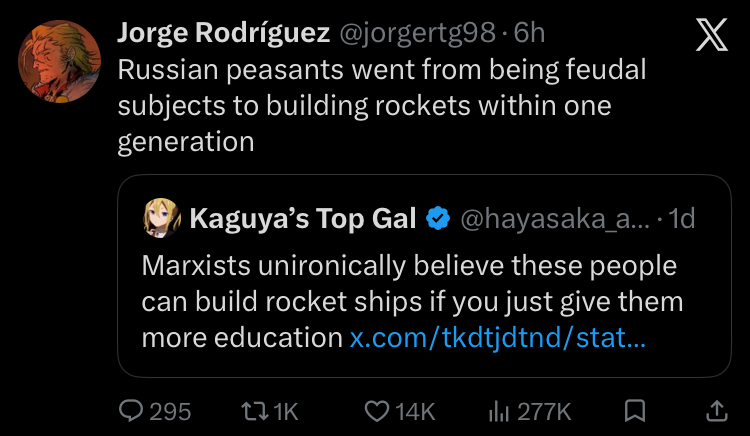The width and height of the screenshot is (750, 436).
Task: Click the 295 replies count
Action: (x=170, y=412)
